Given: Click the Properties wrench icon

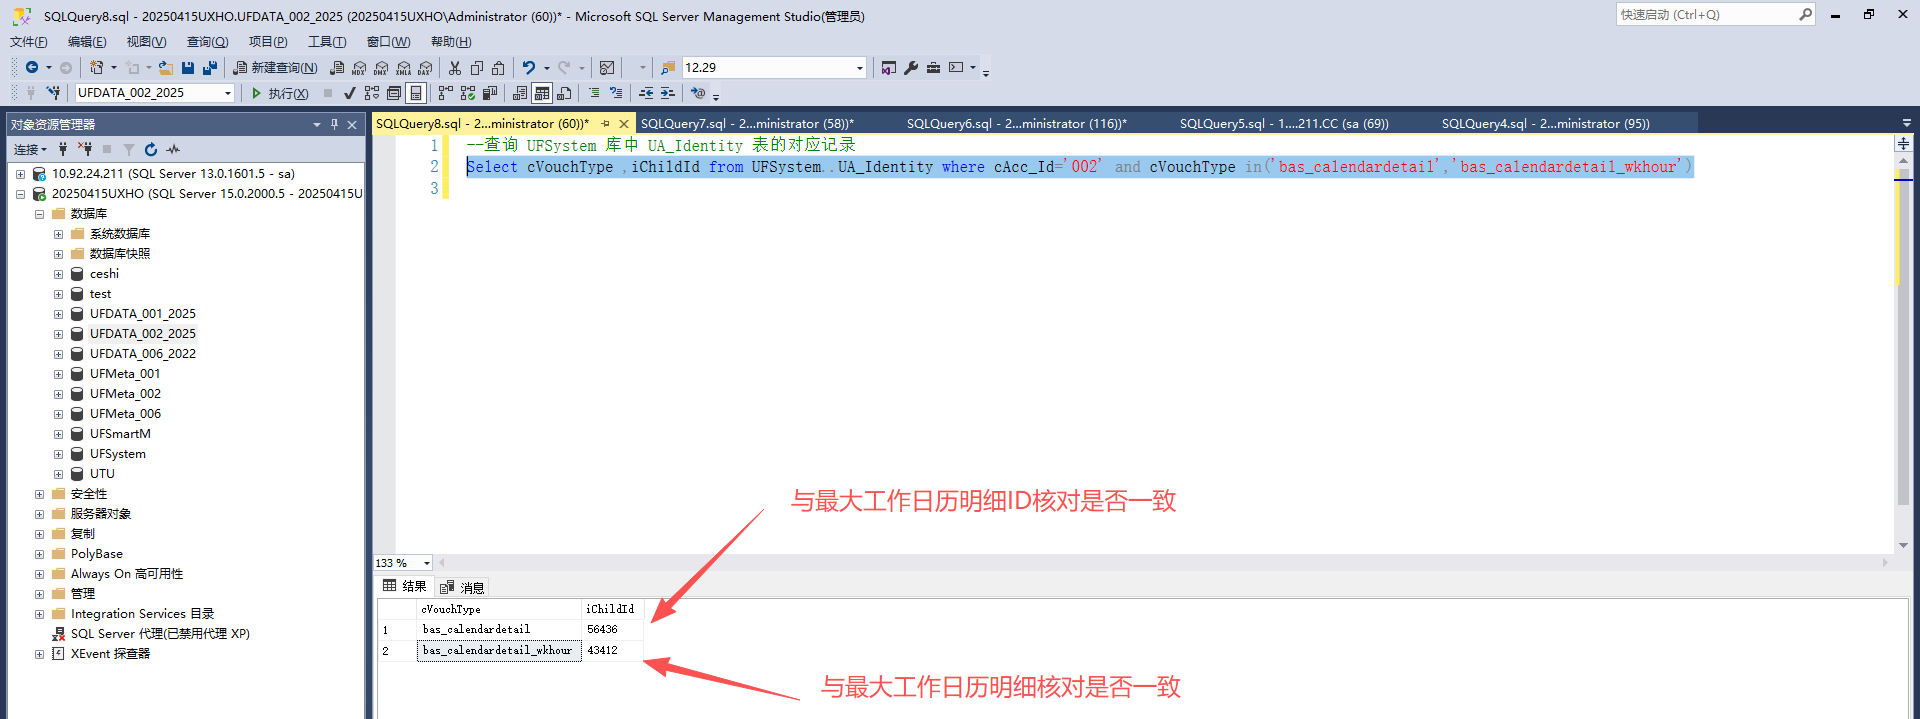Looking at the screenshot, I should 911,68.
